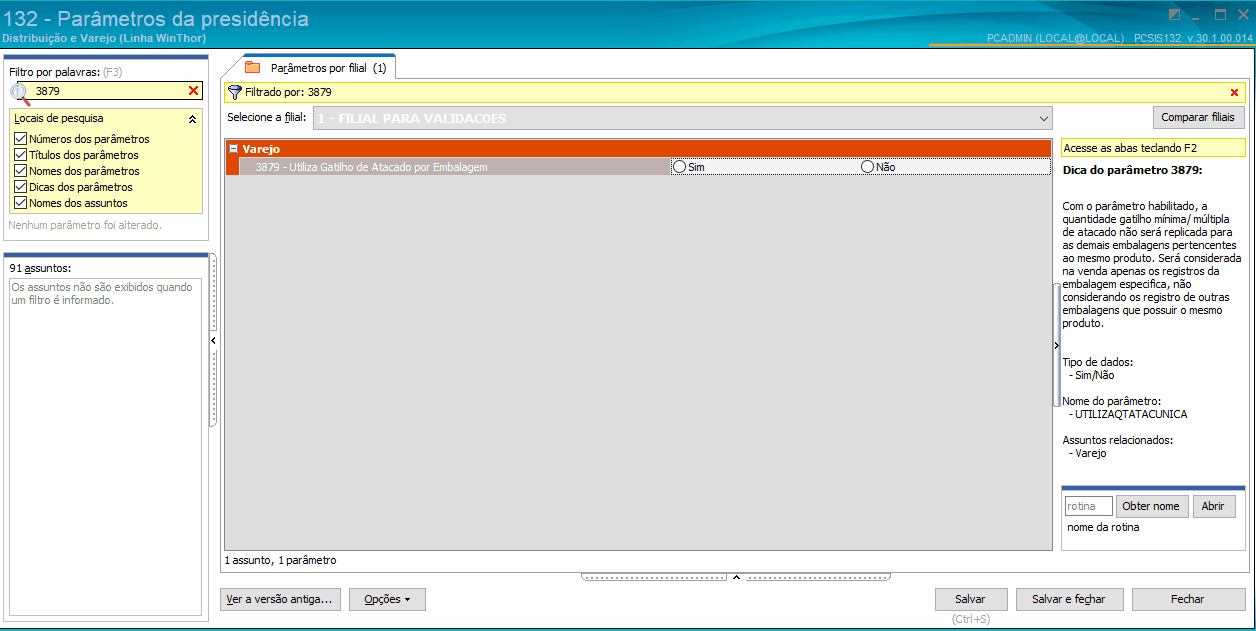Collapse the tip panel using the right splitter arrow

(1057, 345)
